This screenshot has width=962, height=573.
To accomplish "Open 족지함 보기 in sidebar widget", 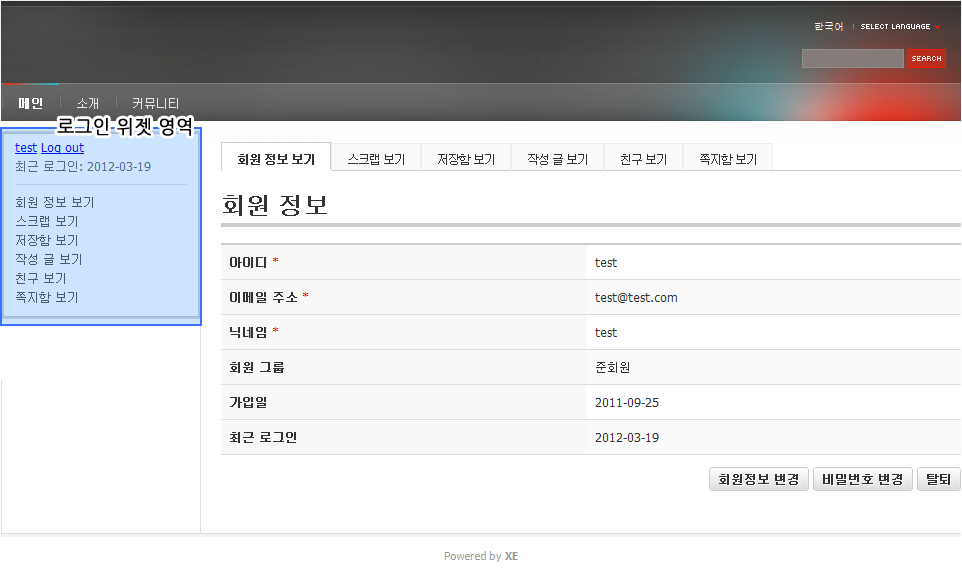I will pos(47,297).
